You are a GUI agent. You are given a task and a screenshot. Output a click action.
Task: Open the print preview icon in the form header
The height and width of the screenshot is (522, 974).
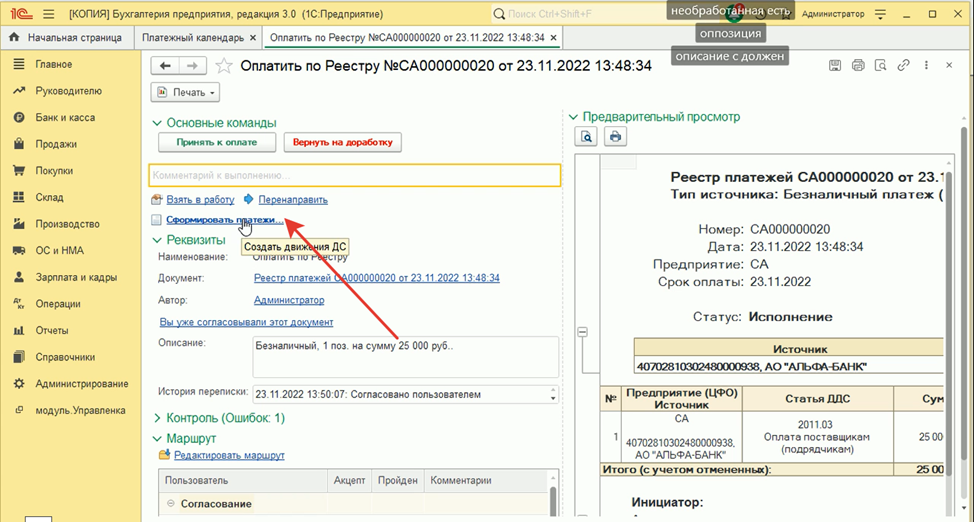click(x=880, y=65)
